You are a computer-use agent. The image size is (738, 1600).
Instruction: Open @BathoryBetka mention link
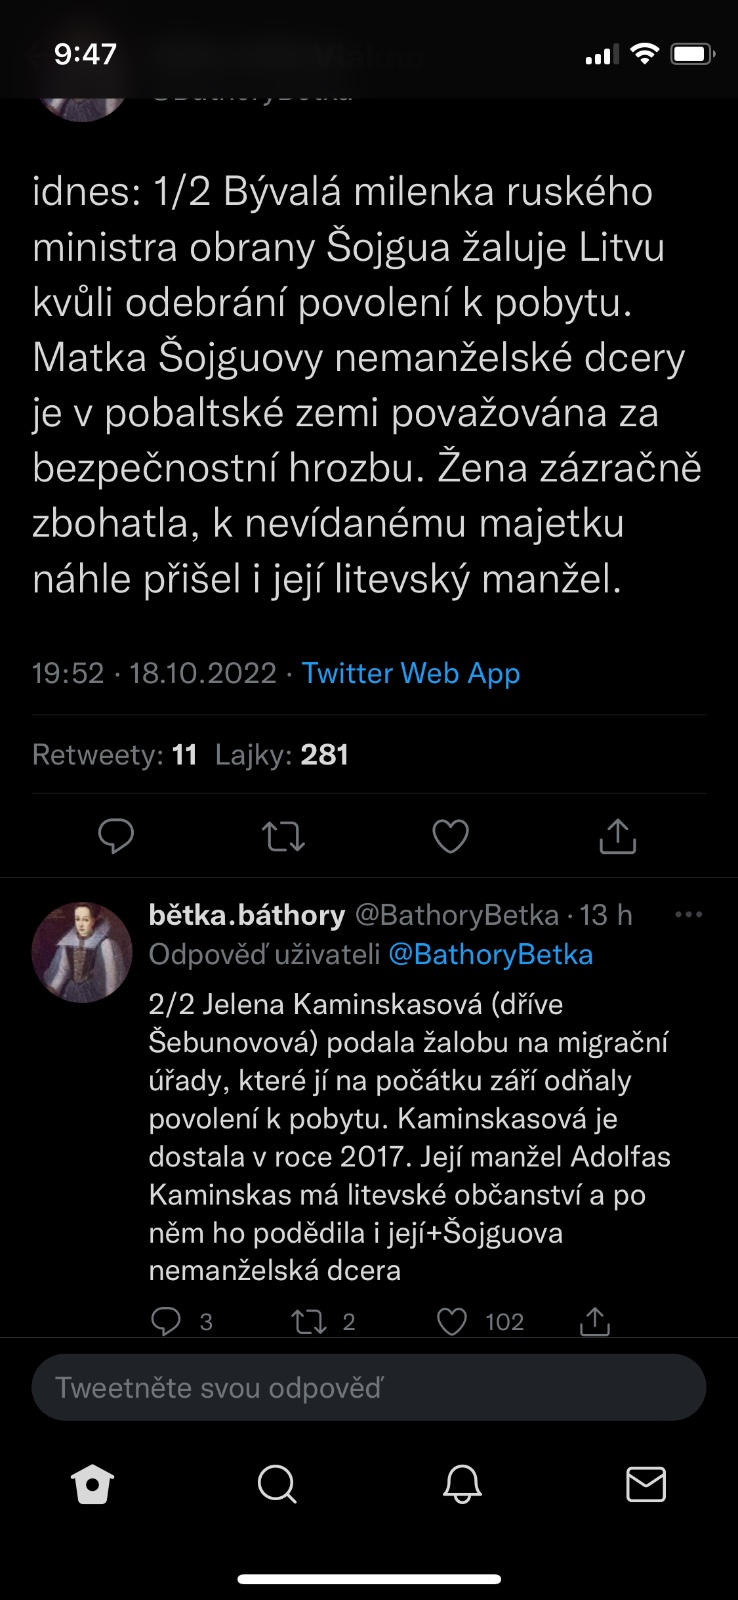click(x=490, y=955)
